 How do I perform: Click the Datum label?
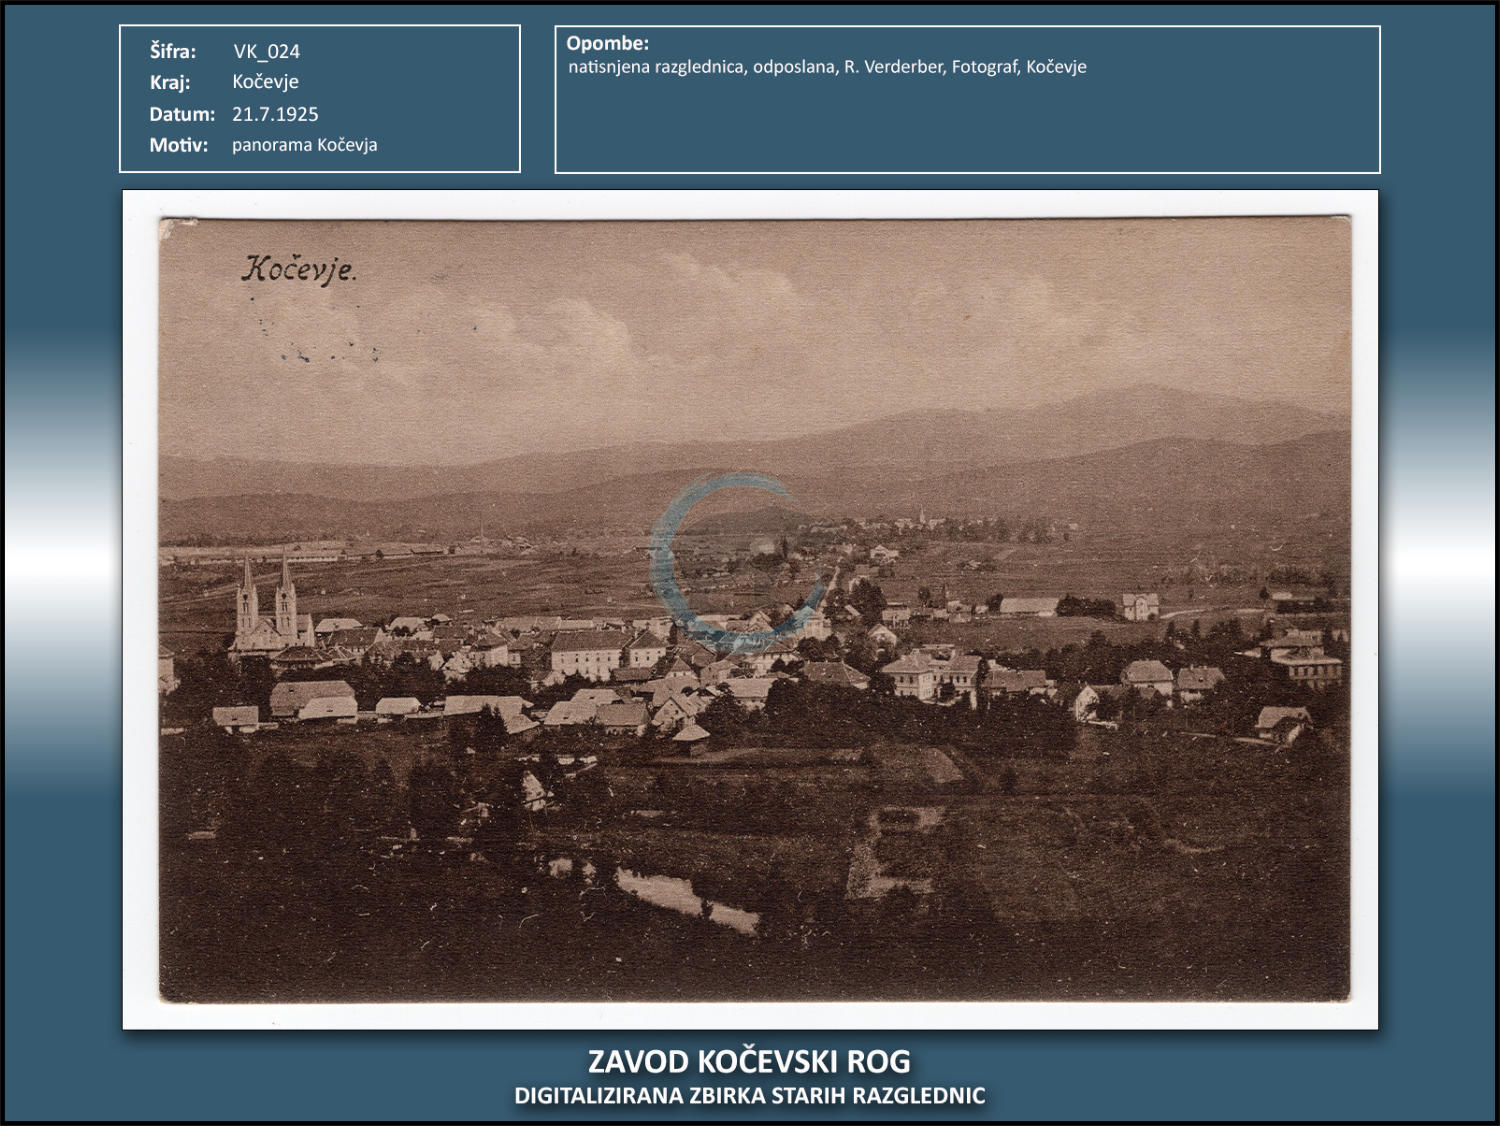tap(182, 114)
